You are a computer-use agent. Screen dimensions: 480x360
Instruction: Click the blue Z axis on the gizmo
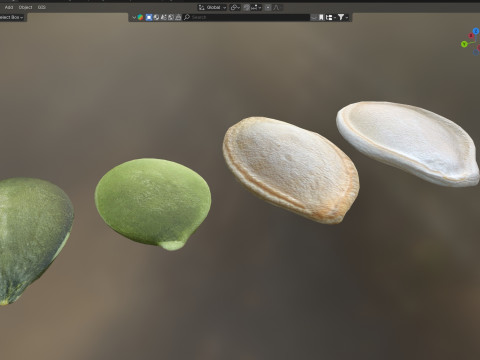tap(476, 31)
